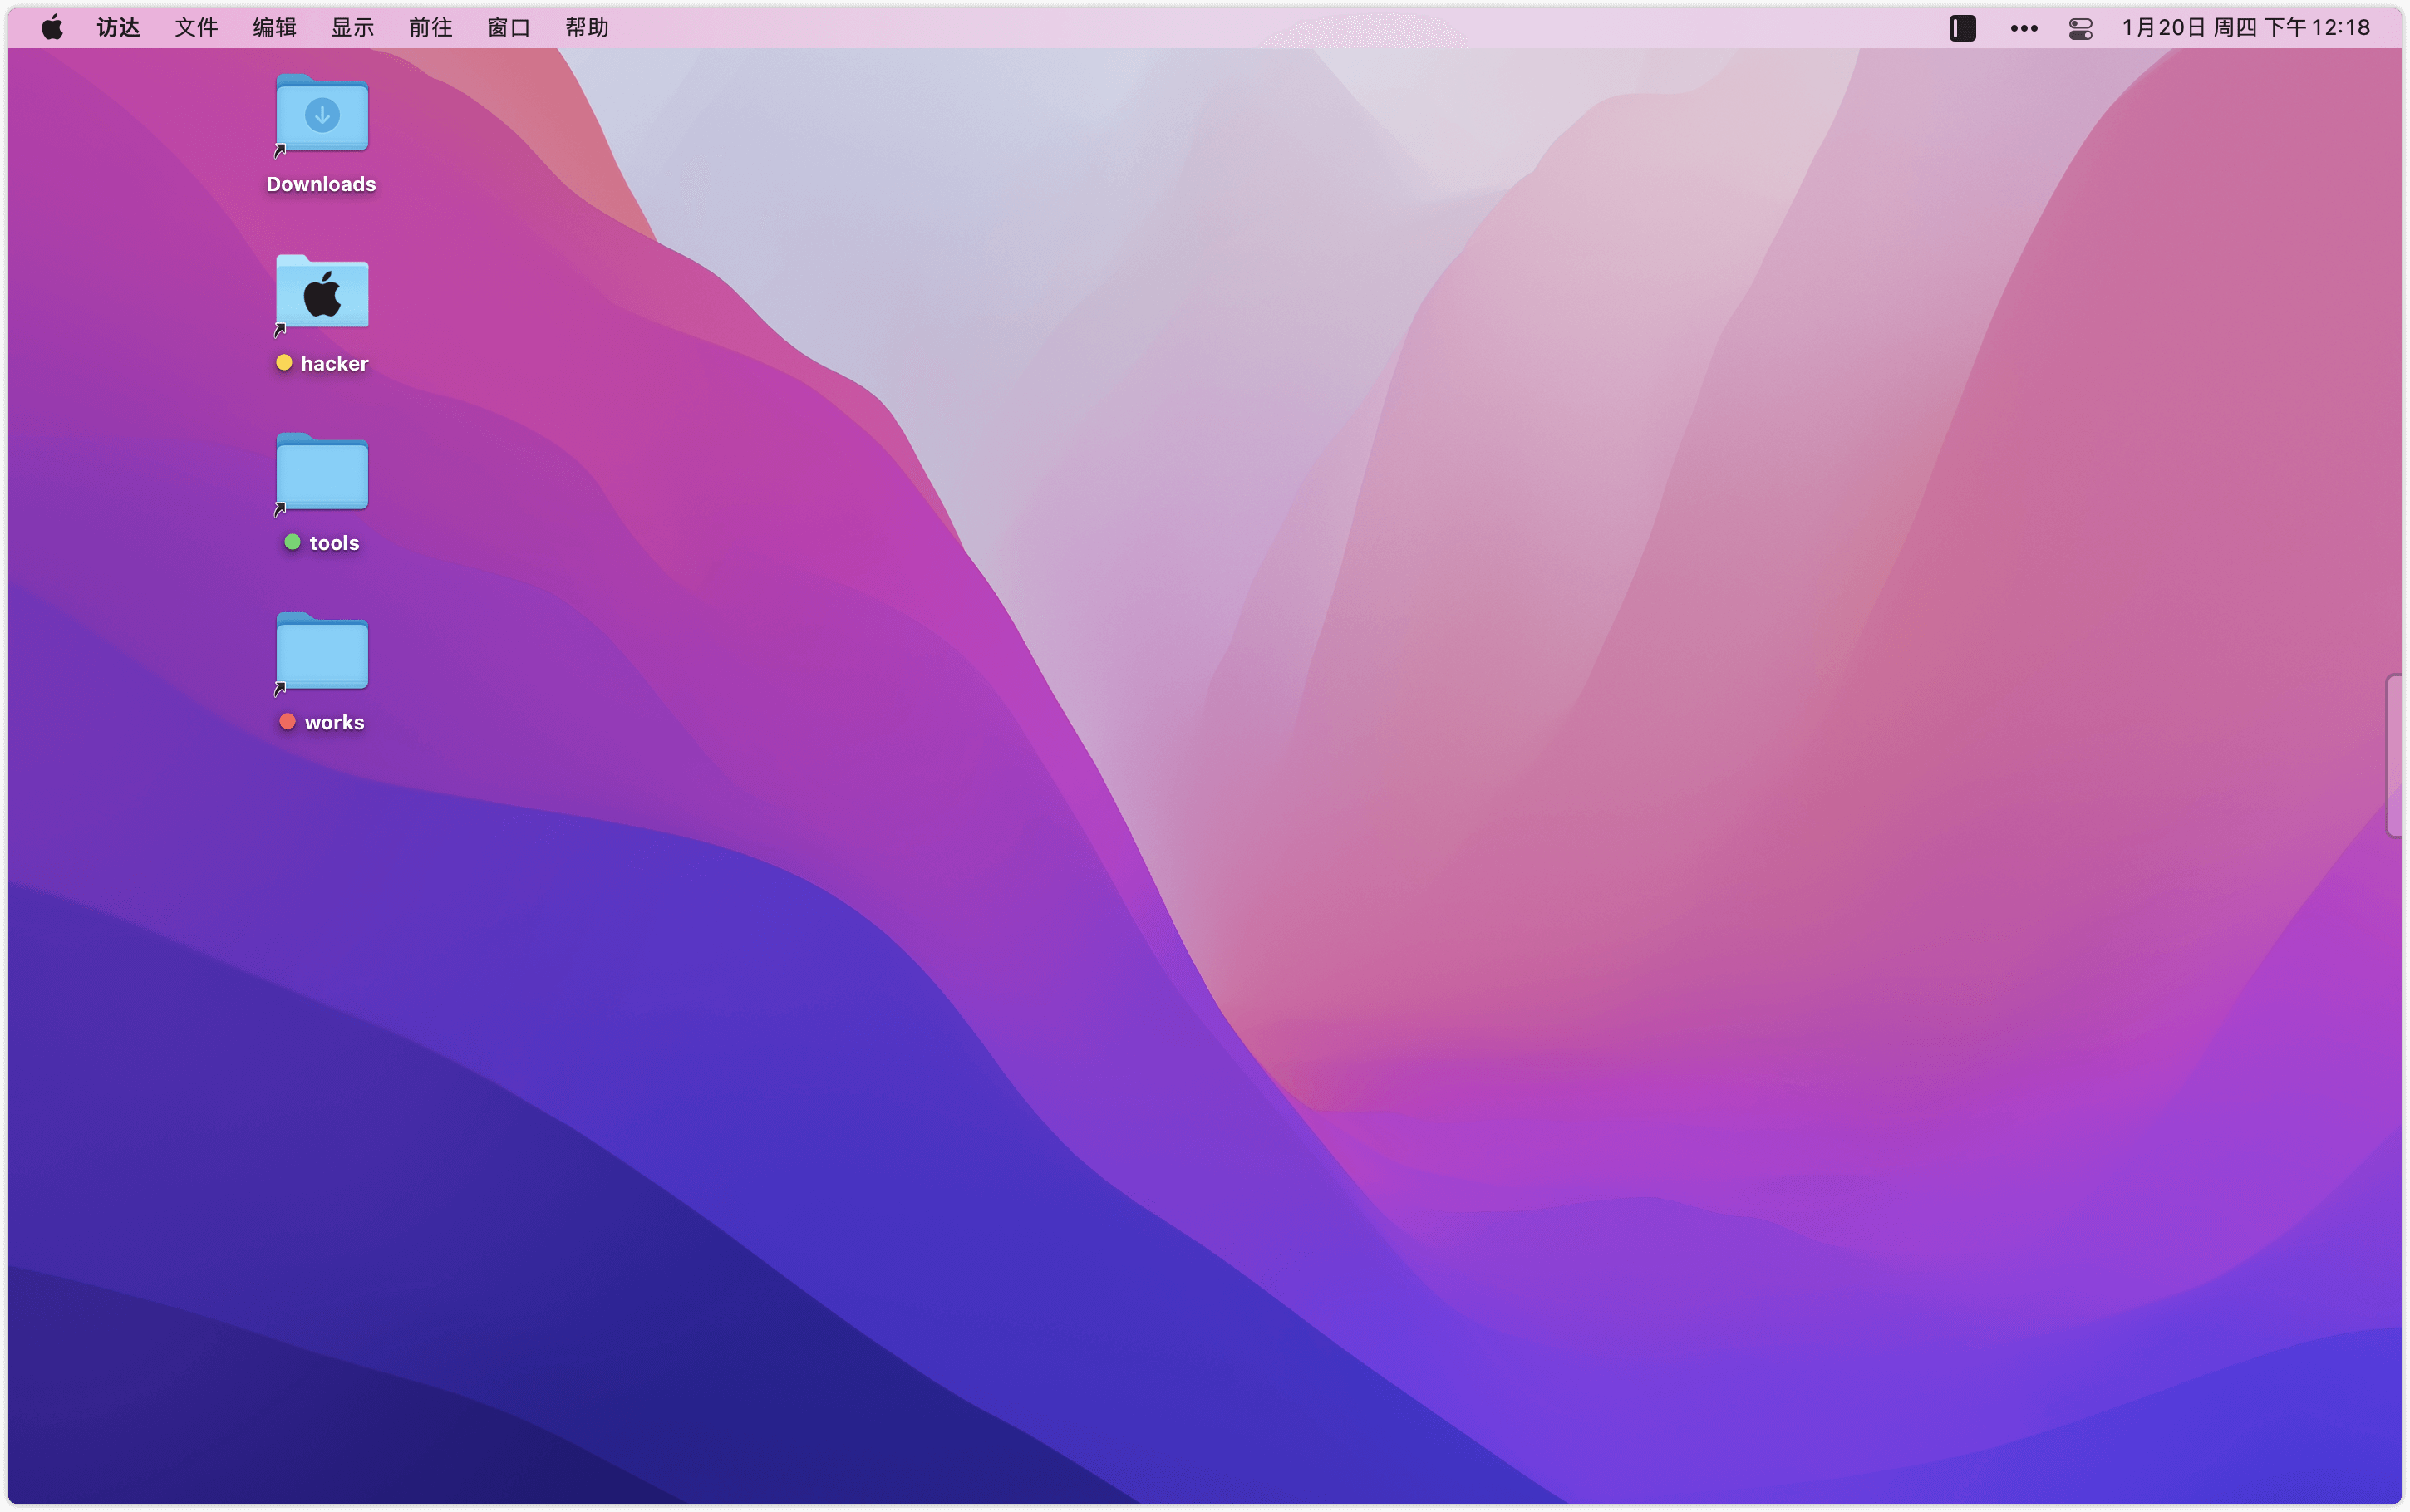The image size is (2410, 1512).
Task: Open the 显示 menu
Action: (352, 27)
